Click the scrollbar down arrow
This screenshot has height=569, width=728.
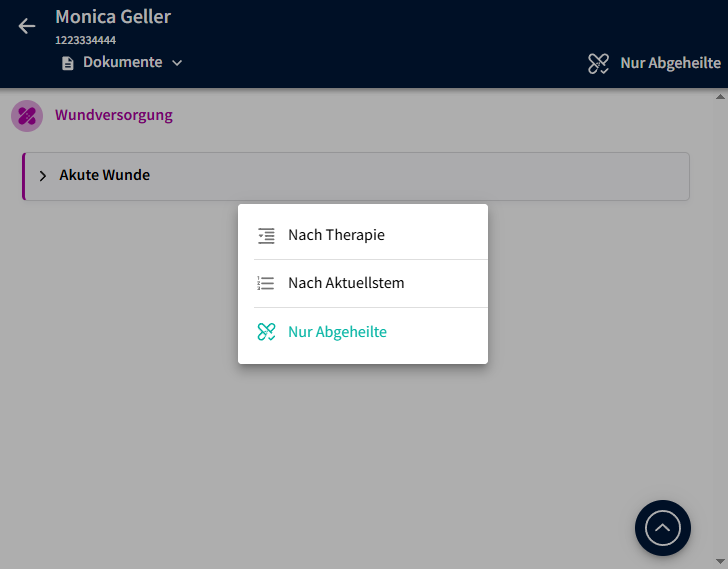(x=720, y=561)
